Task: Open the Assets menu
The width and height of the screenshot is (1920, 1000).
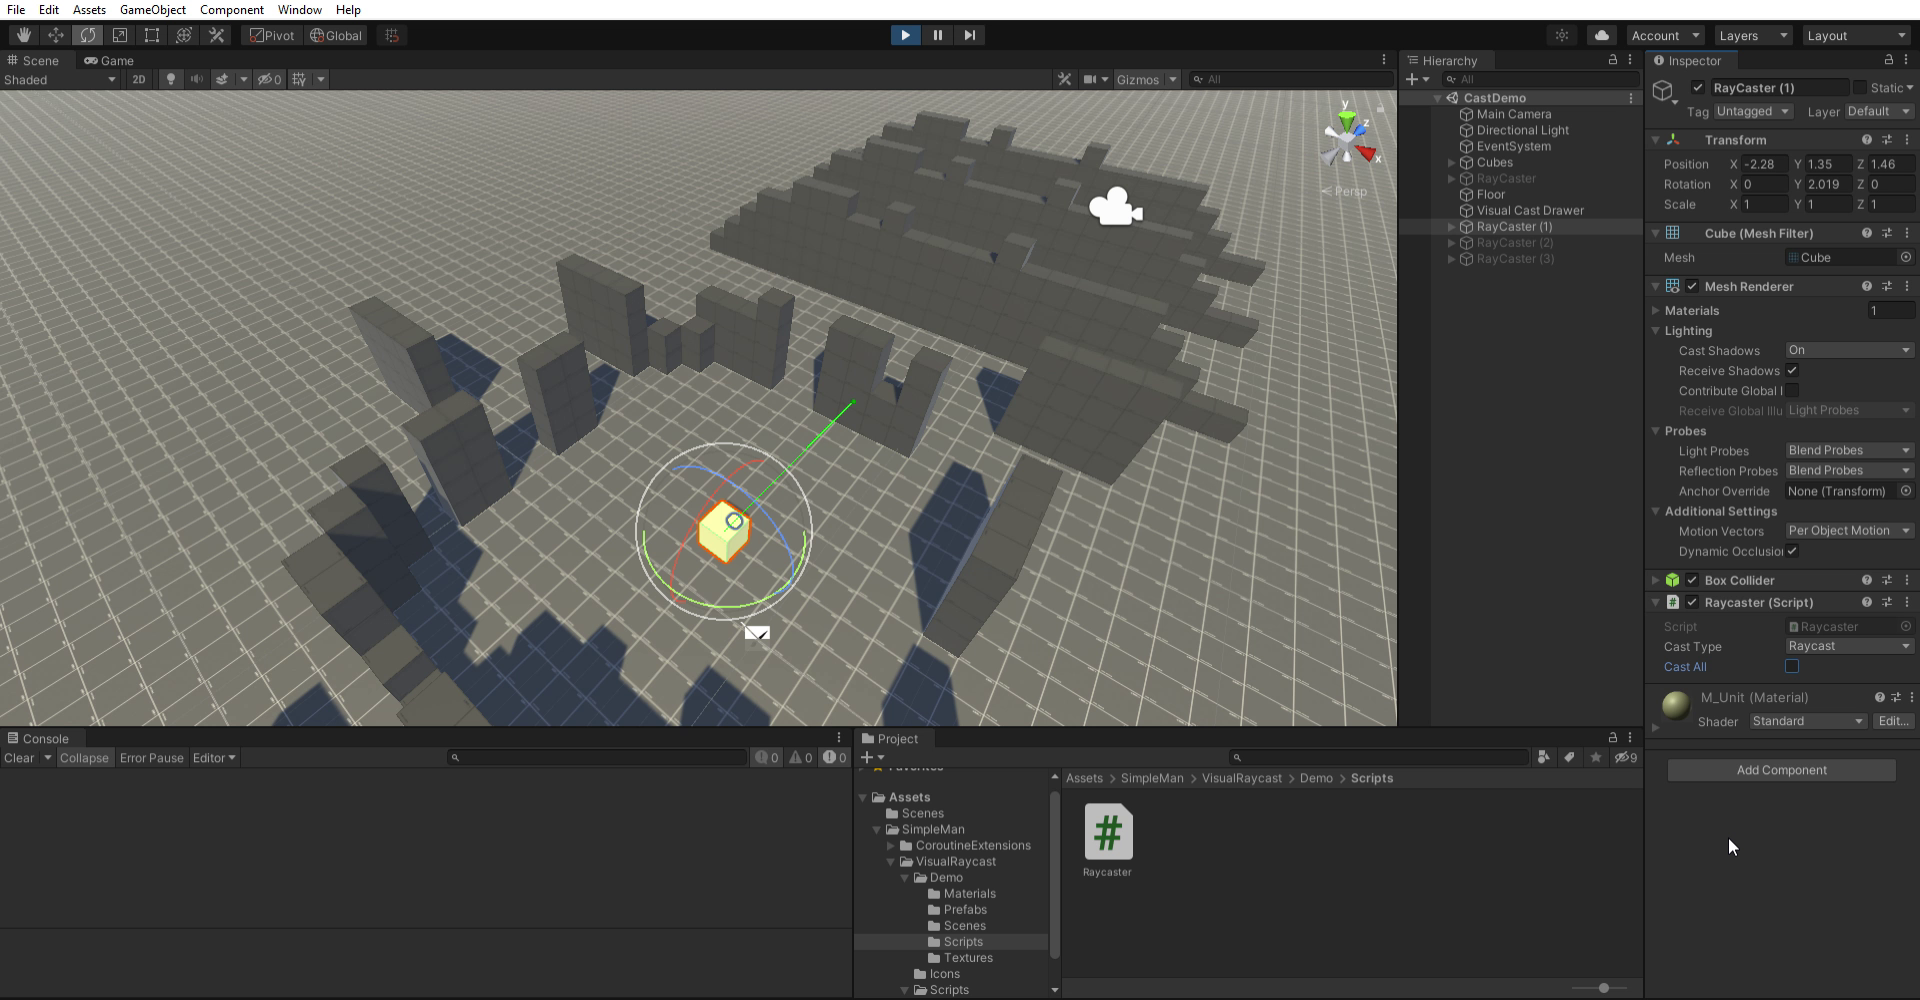Action: point(89,9)
